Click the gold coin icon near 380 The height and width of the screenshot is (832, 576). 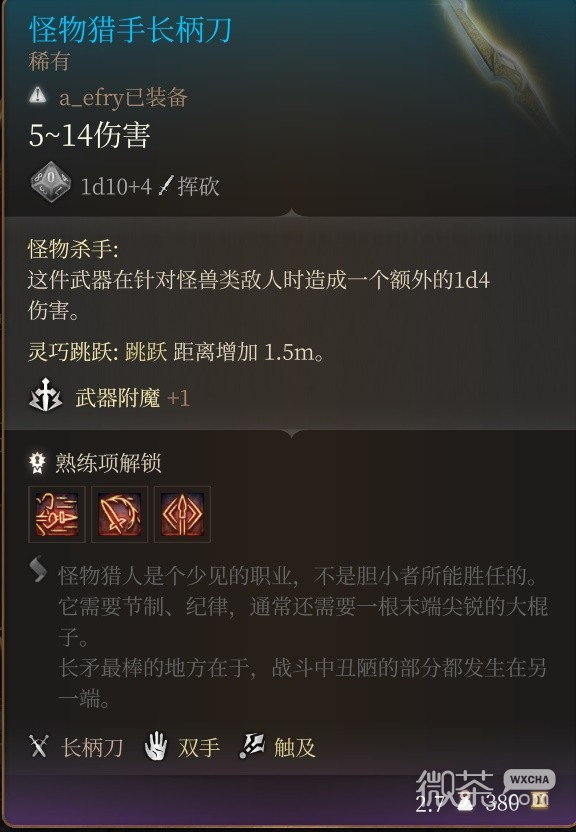(x=540, y=800)
